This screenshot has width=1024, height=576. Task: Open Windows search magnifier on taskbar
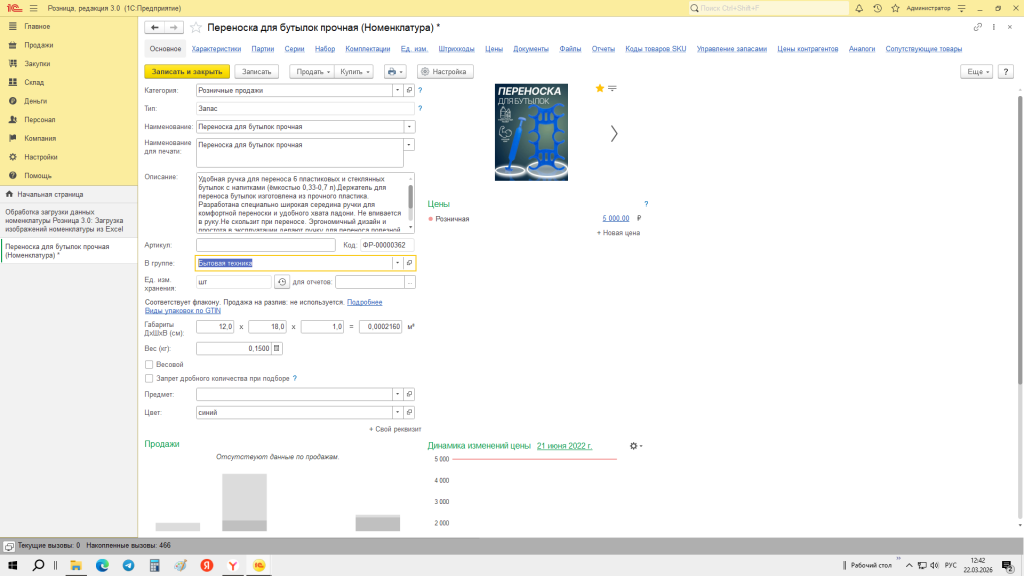[x=39, y=566]
